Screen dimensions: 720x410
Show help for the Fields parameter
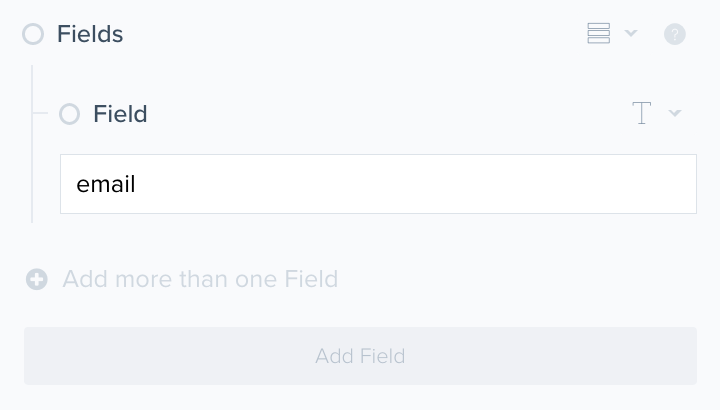675,34
